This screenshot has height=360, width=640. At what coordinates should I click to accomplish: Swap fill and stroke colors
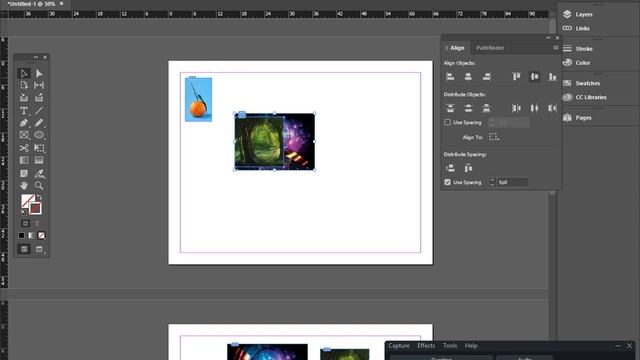(39, 198)
